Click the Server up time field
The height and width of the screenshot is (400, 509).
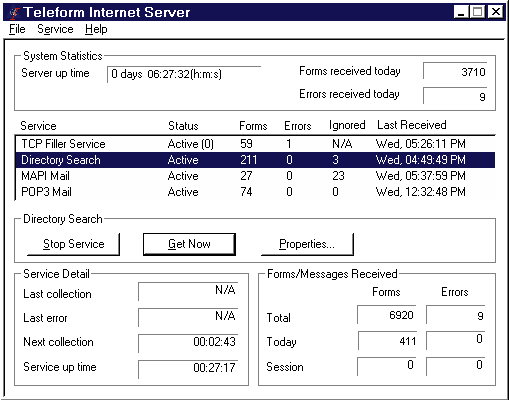[x=184, y=74]
